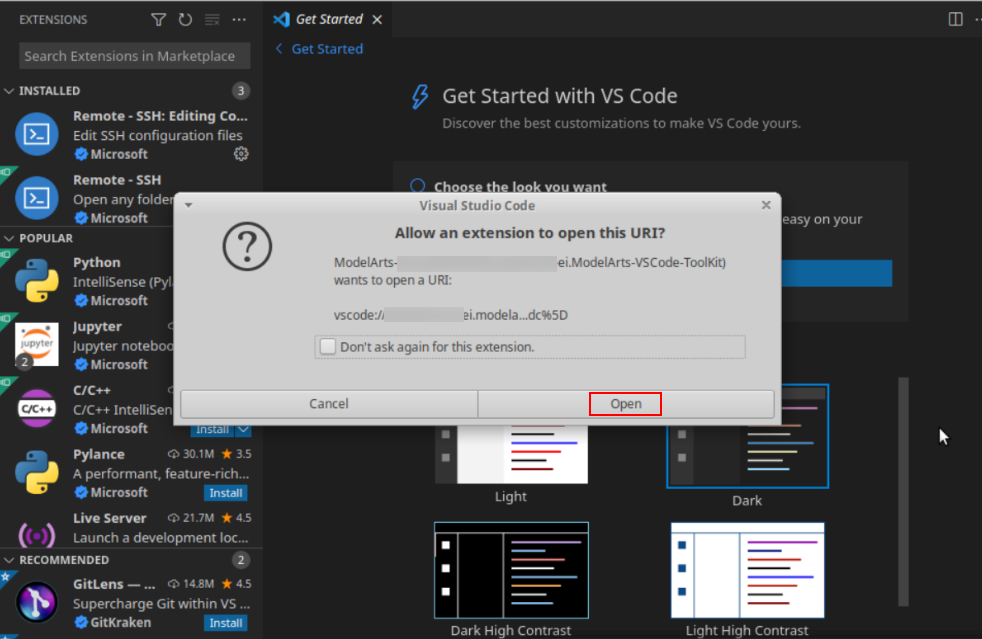Close the Allow extension URI dialog
This screenshot has width=982, height=639.
click(766, 205)
